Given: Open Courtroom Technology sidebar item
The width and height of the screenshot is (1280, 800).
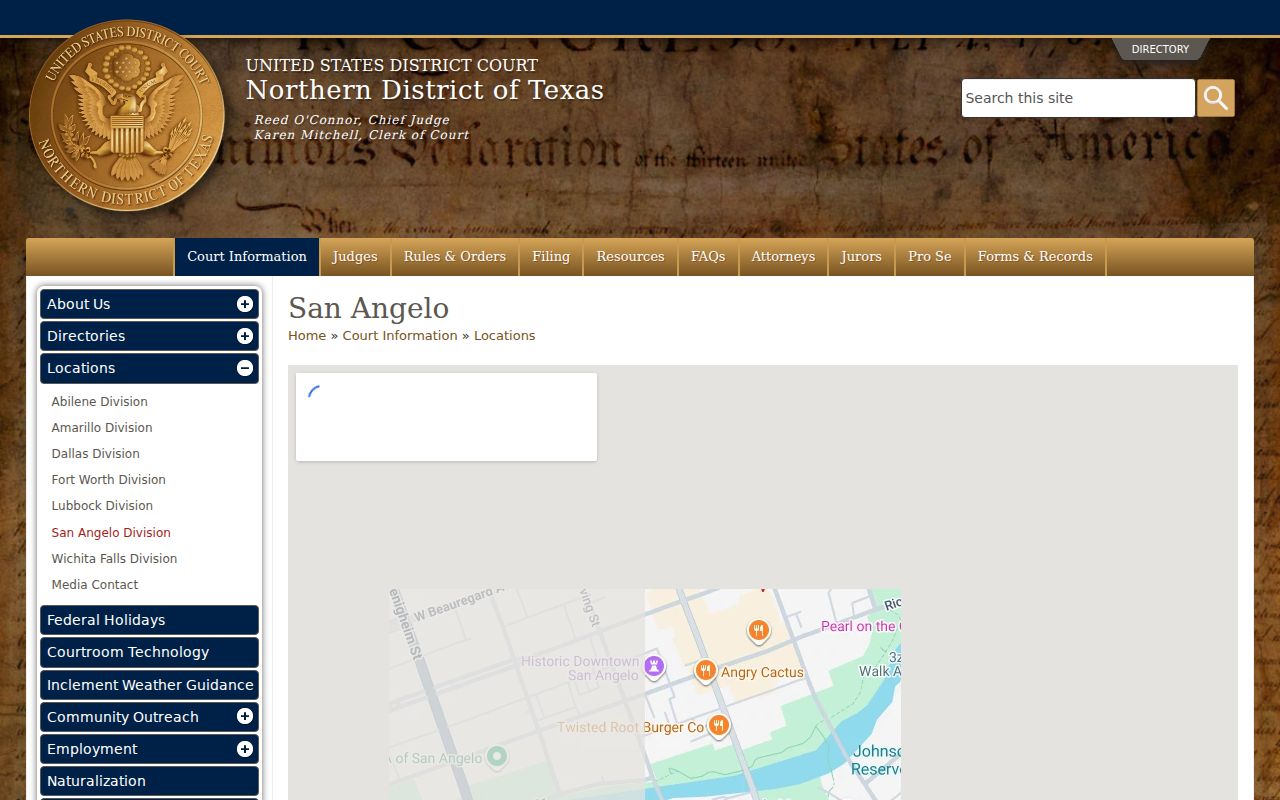Looking at the screenshot, I should [x=150, y=652].
